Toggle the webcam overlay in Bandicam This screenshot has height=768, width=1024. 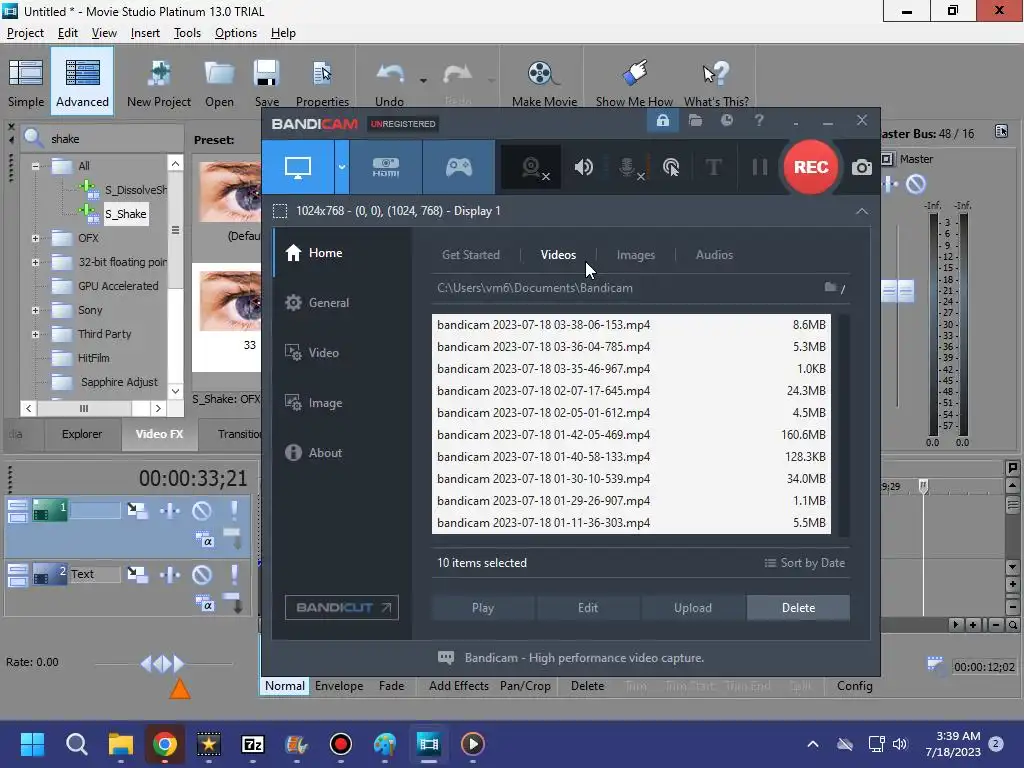532,168
